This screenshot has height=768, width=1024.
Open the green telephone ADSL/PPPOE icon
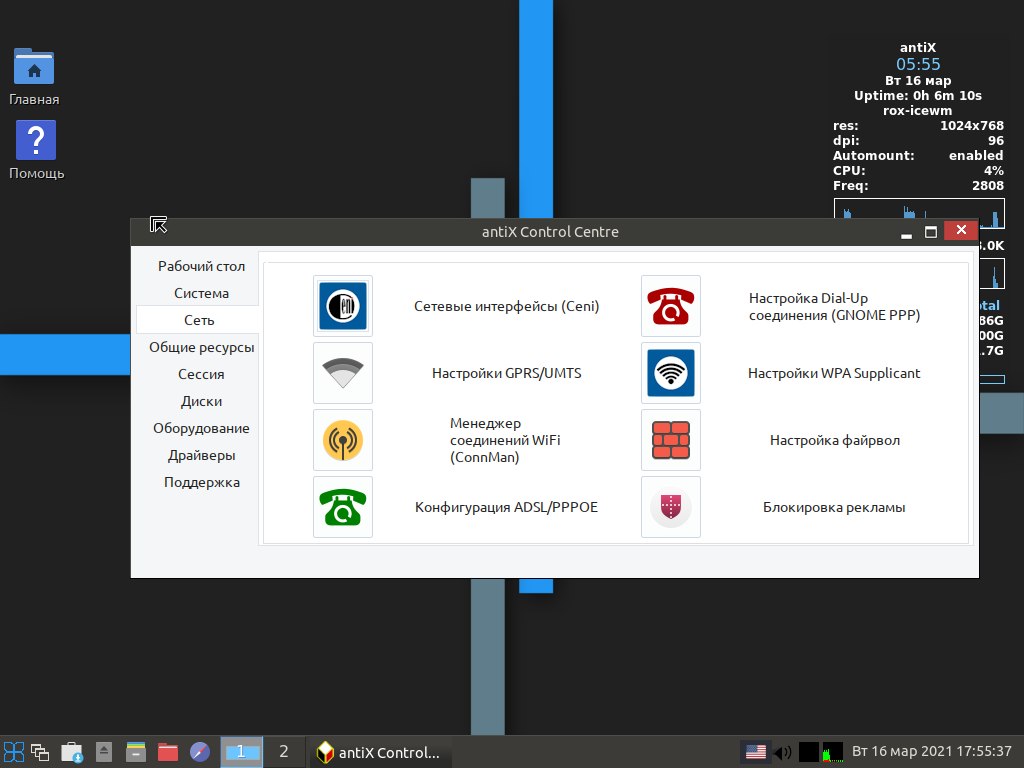(x=343, y=507)
